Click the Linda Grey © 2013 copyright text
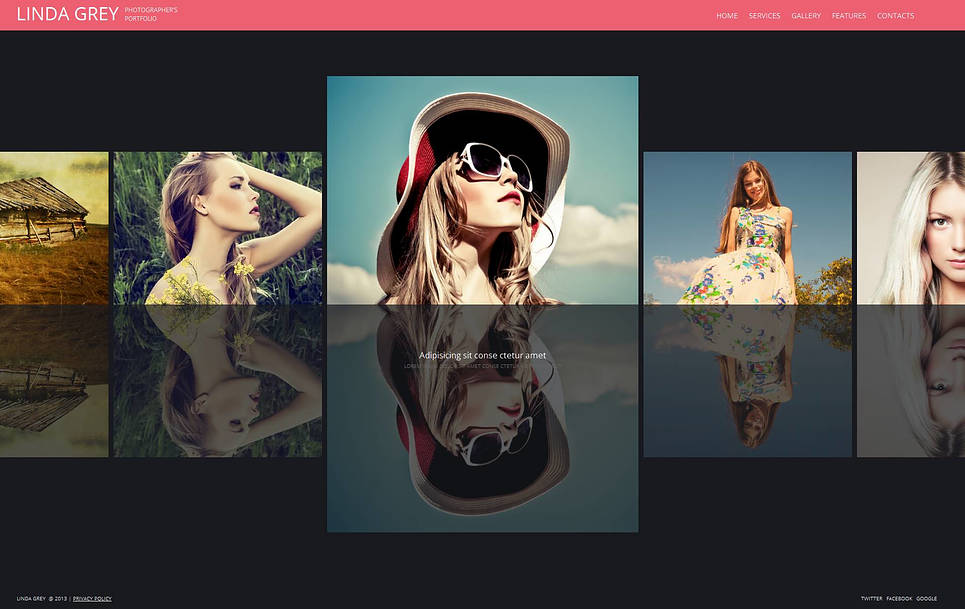Image resolution: width=965 pixels, height=609 pixels. [x=41, y=599]
